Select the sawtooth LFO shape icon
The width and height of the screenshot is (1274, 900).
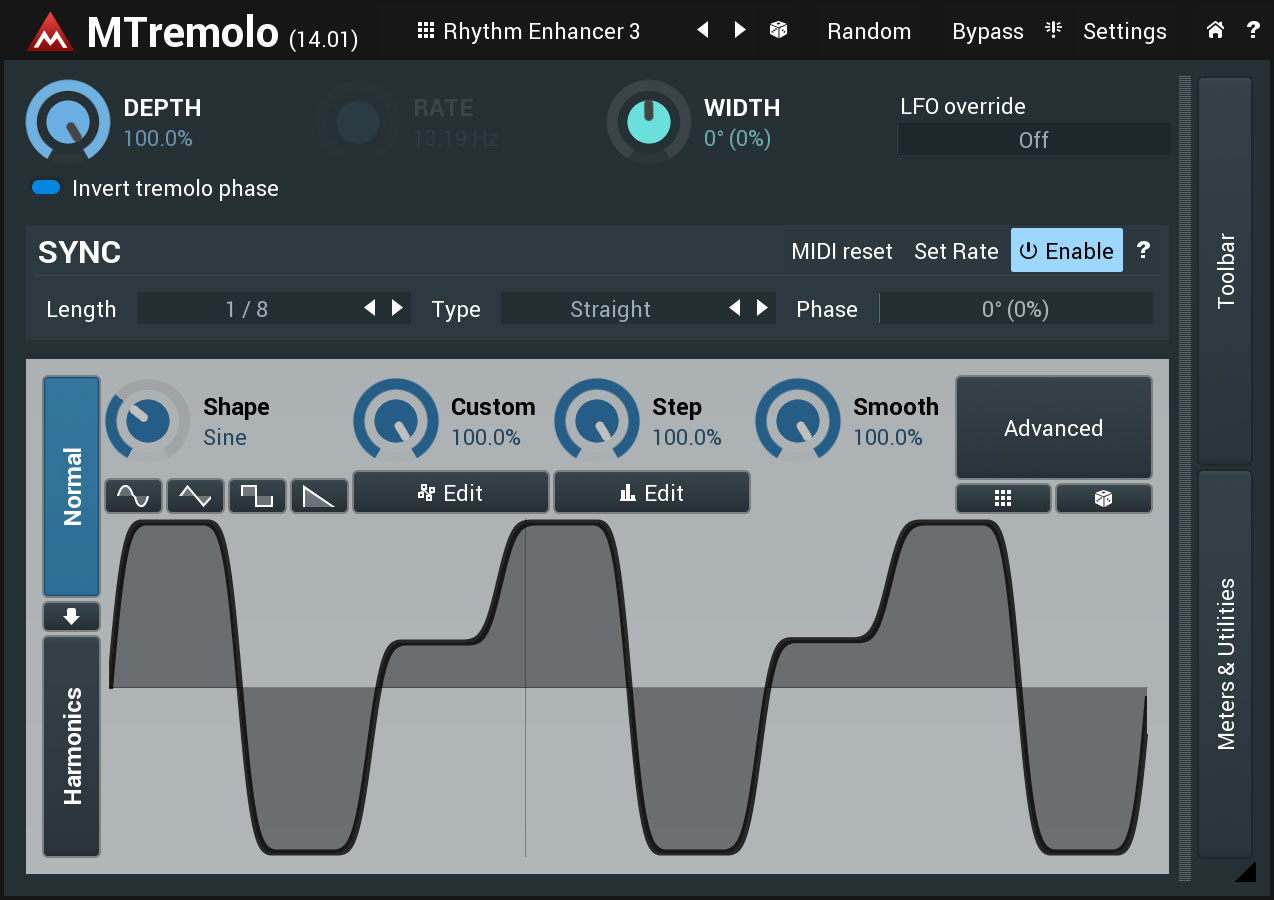(x=318, y=495)
